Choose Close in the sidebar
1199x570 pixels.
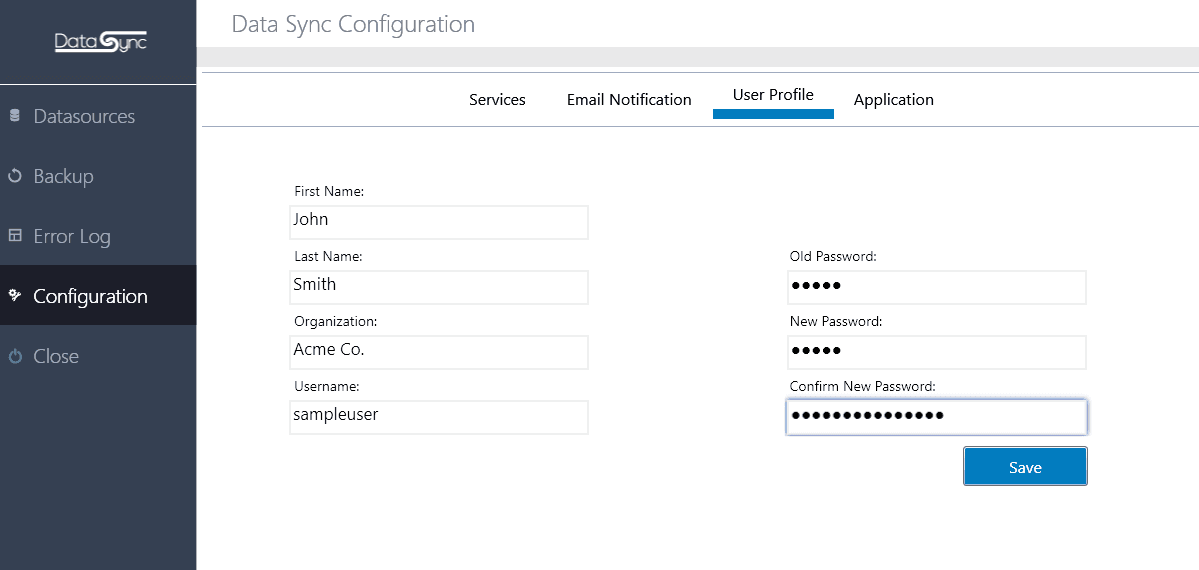[98, 356]
